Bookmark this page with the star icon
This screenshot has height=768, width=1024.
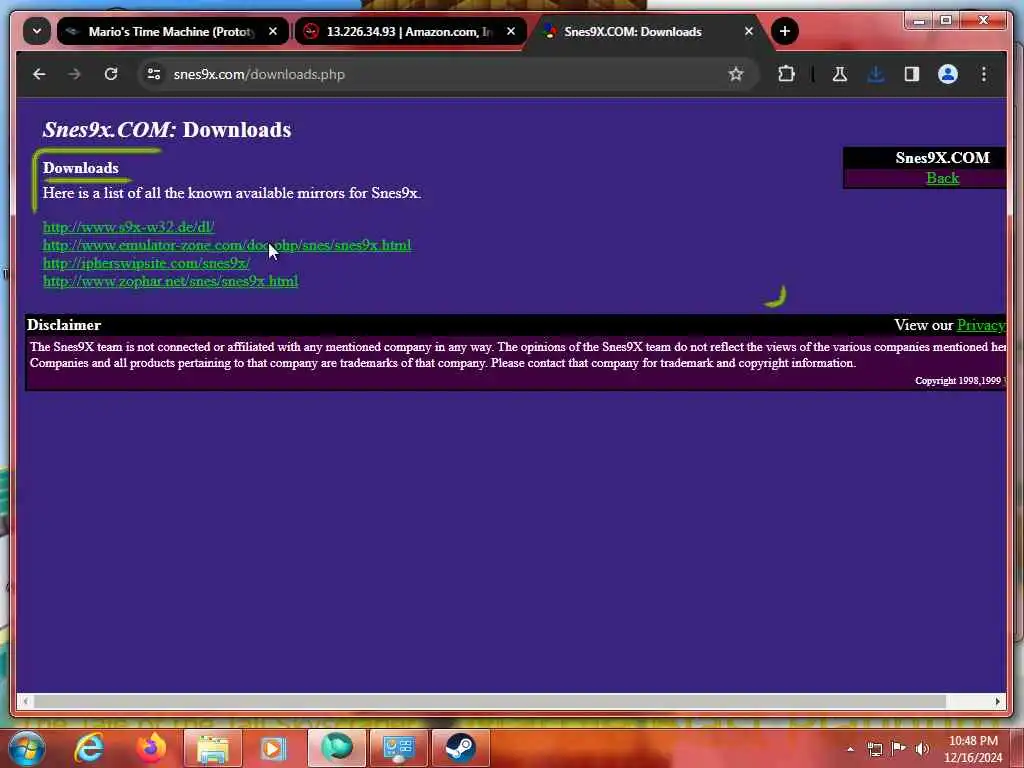(x=736, y=74)
